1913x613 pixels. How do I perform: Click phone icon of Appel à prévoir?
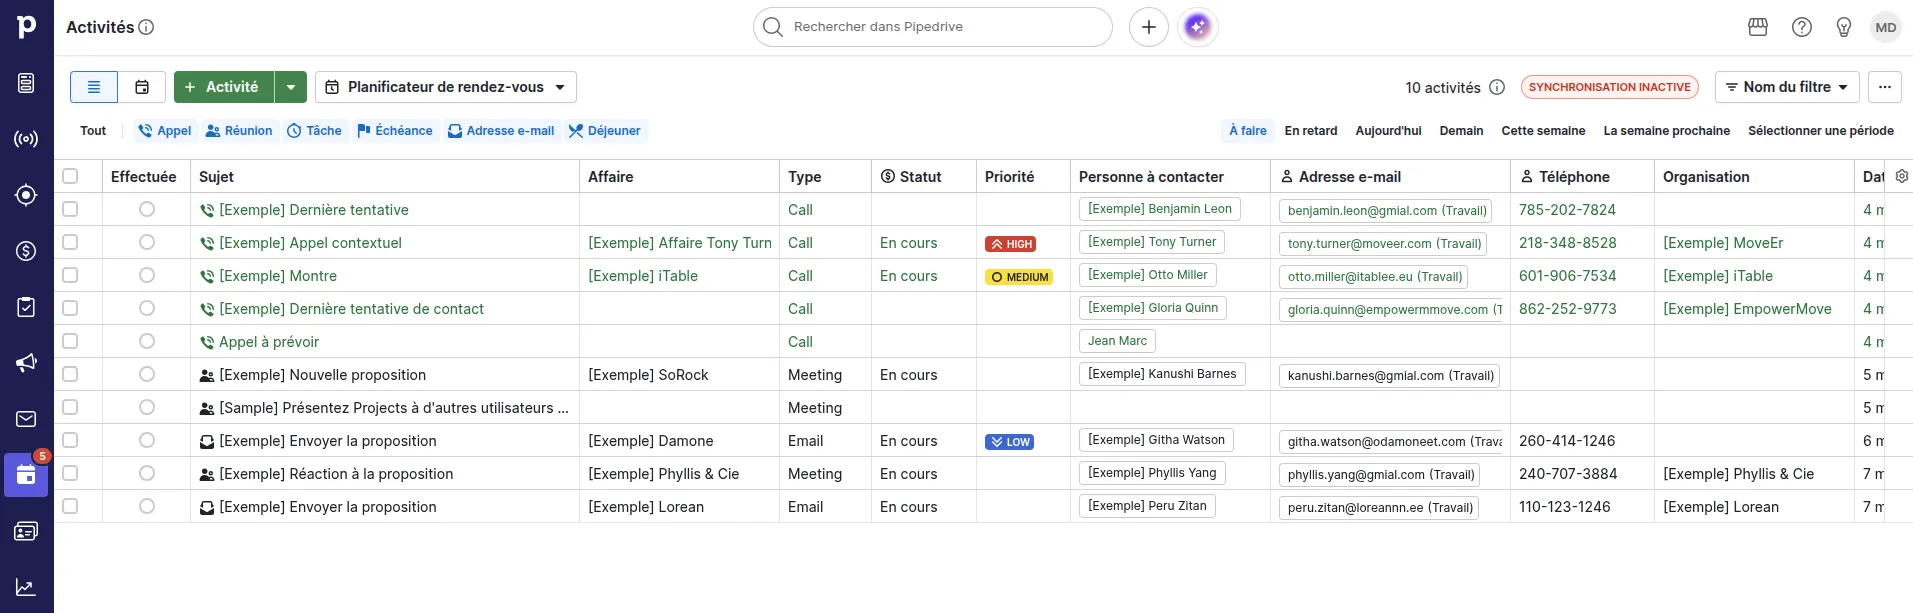point(207,342)
